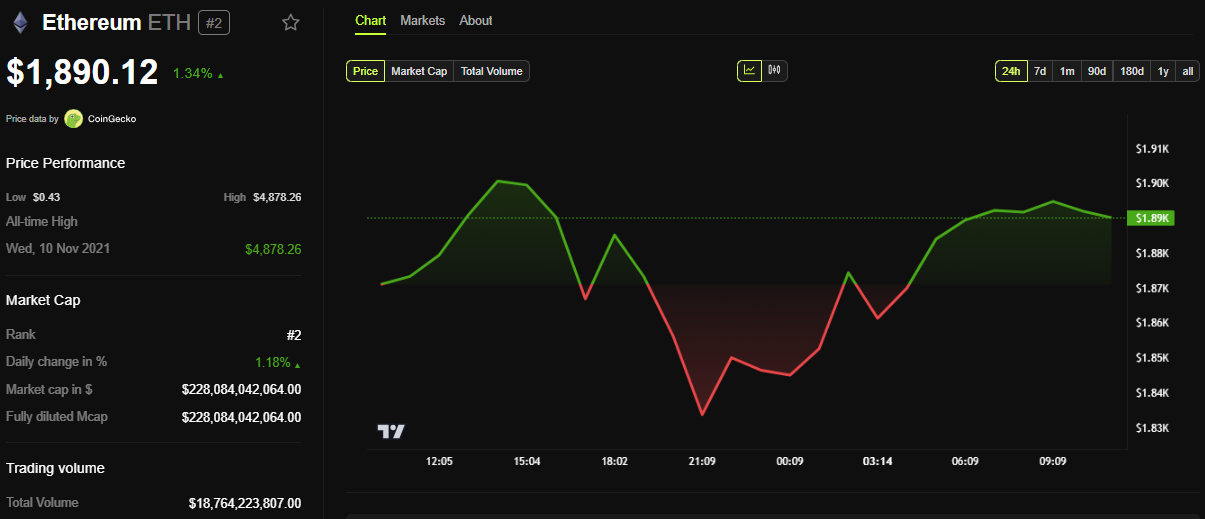Set chart range to 90d
This screenshot has width=1205, height=519.
pos(1097,71)
